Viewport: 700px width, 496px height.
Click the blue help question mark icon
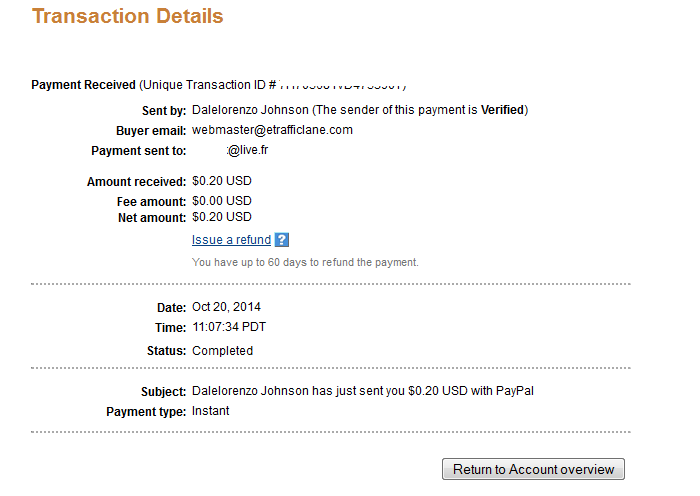(x=282, y=240)
